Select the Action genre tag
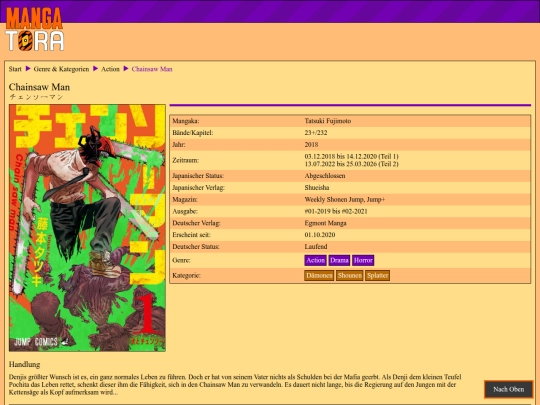The height and width of the screenshot is (405, 540). 315,260
